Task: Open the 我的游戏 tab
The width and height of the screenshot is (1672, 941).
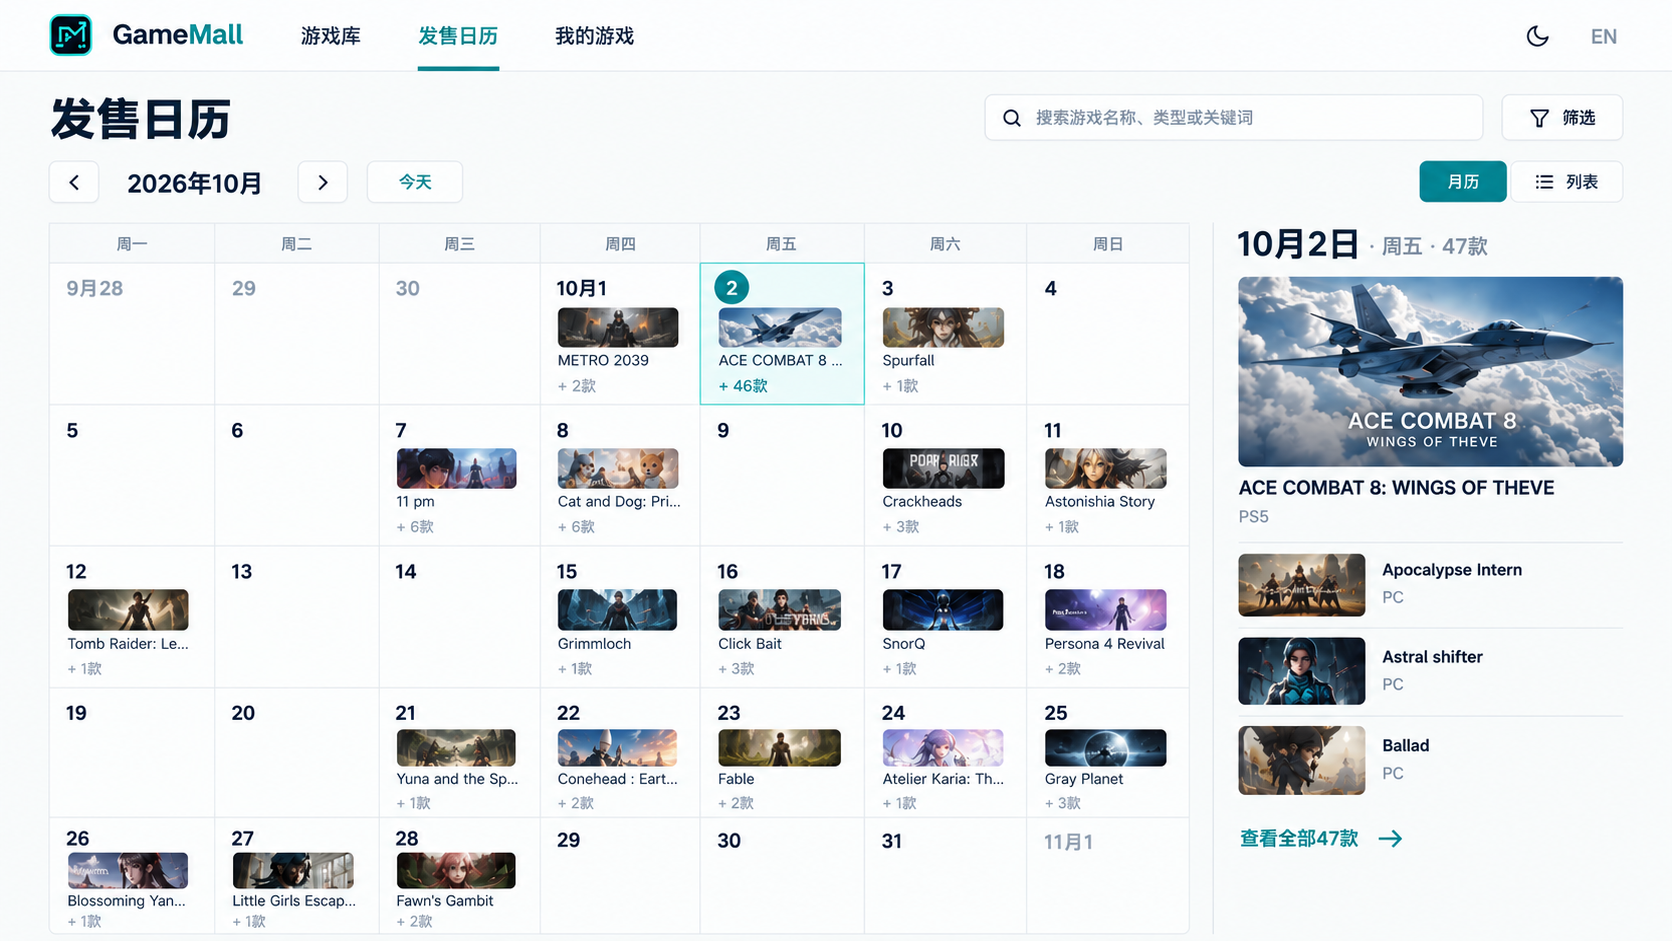Action: tap(594, 36)
